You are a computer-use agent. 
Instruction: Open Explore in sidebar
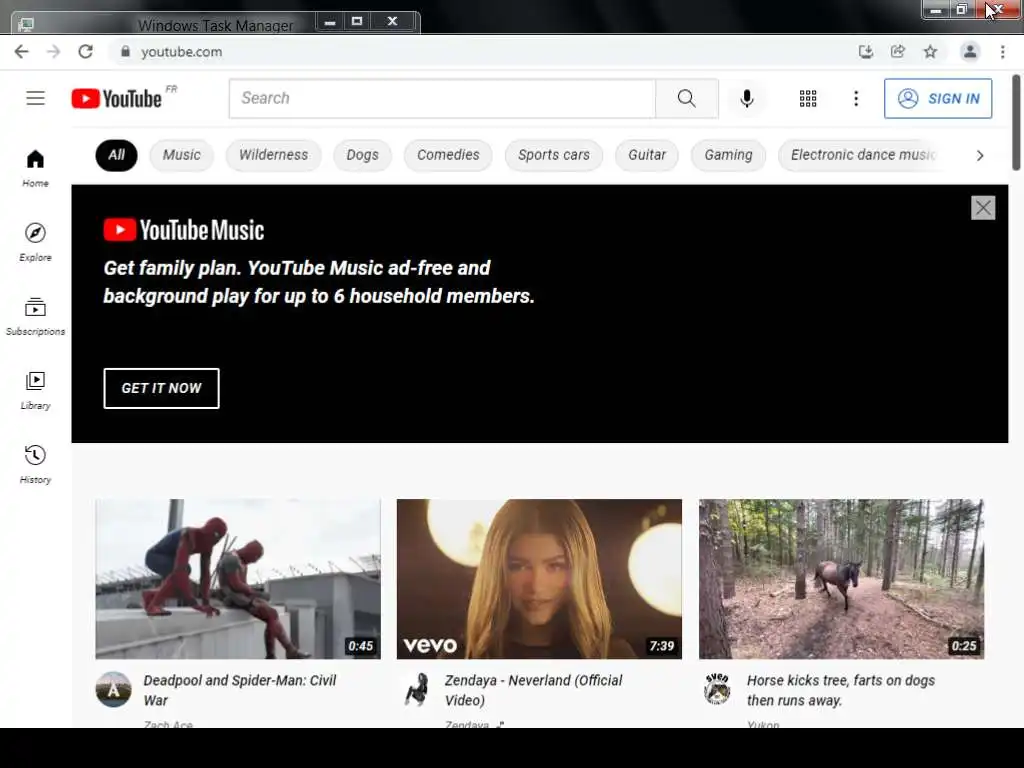click(35, 242)
